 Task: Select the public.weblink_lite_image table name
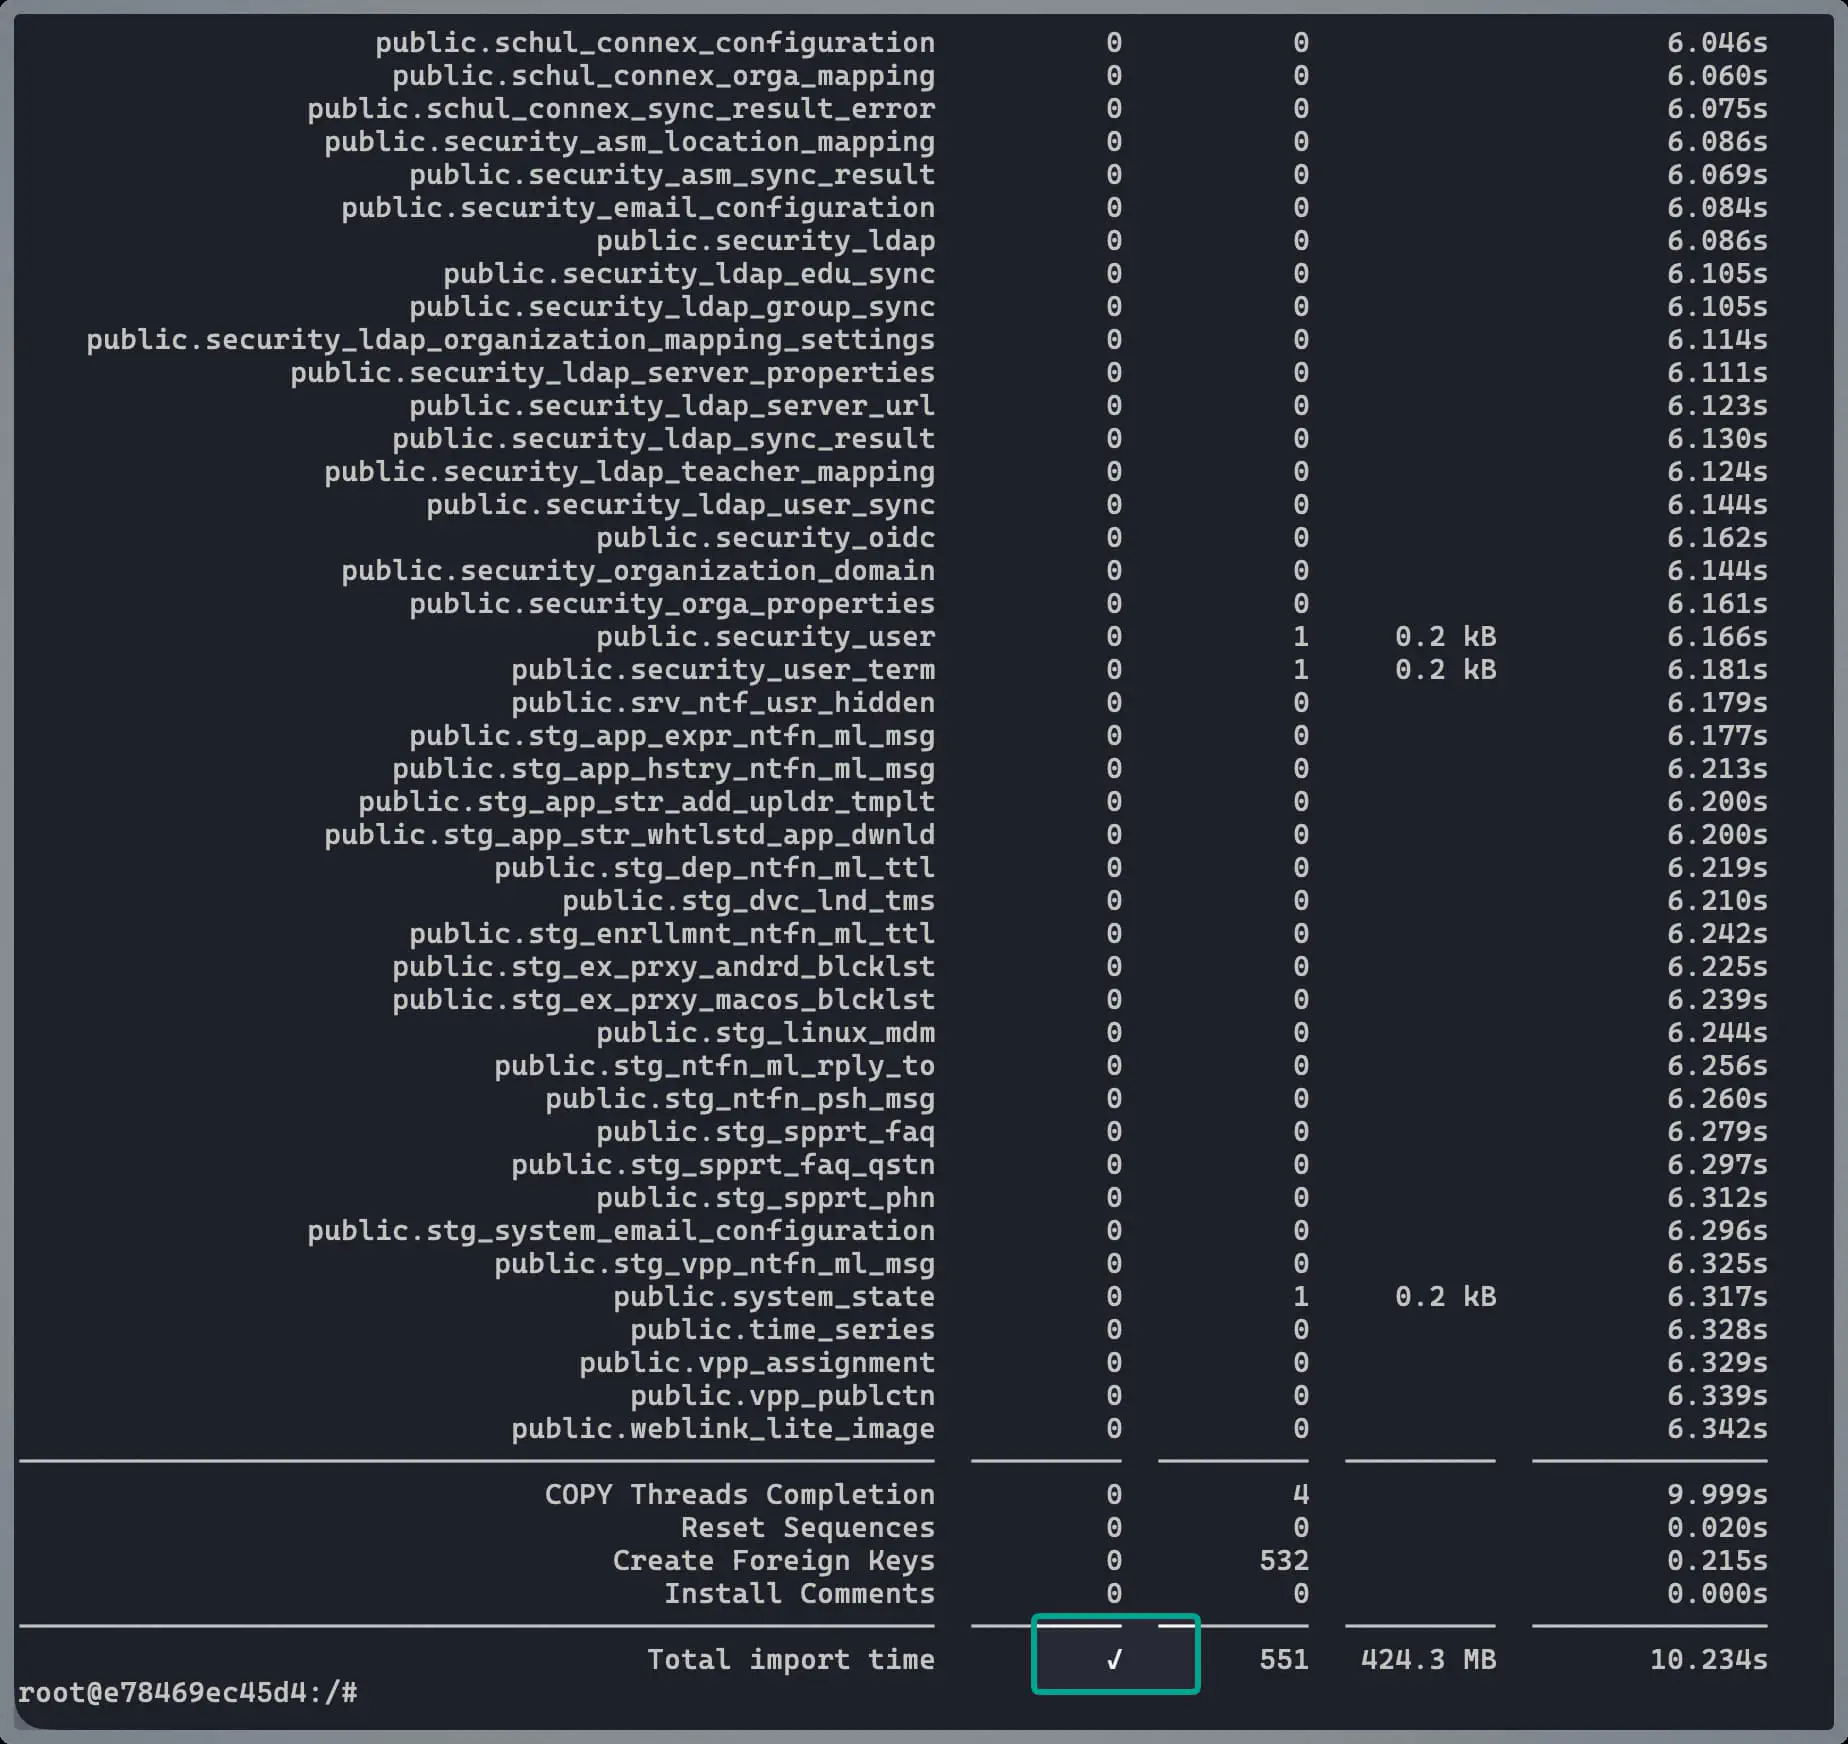point(722,1429)
